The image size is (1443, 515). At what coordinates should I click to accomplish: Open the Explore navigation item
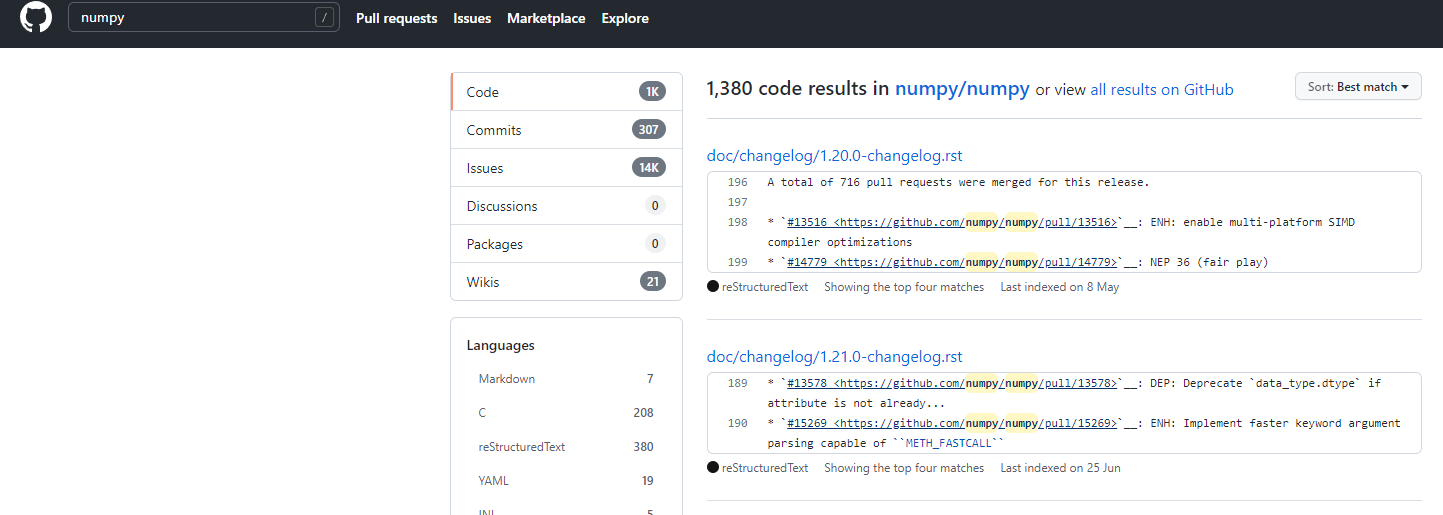(x=625, y=18)
